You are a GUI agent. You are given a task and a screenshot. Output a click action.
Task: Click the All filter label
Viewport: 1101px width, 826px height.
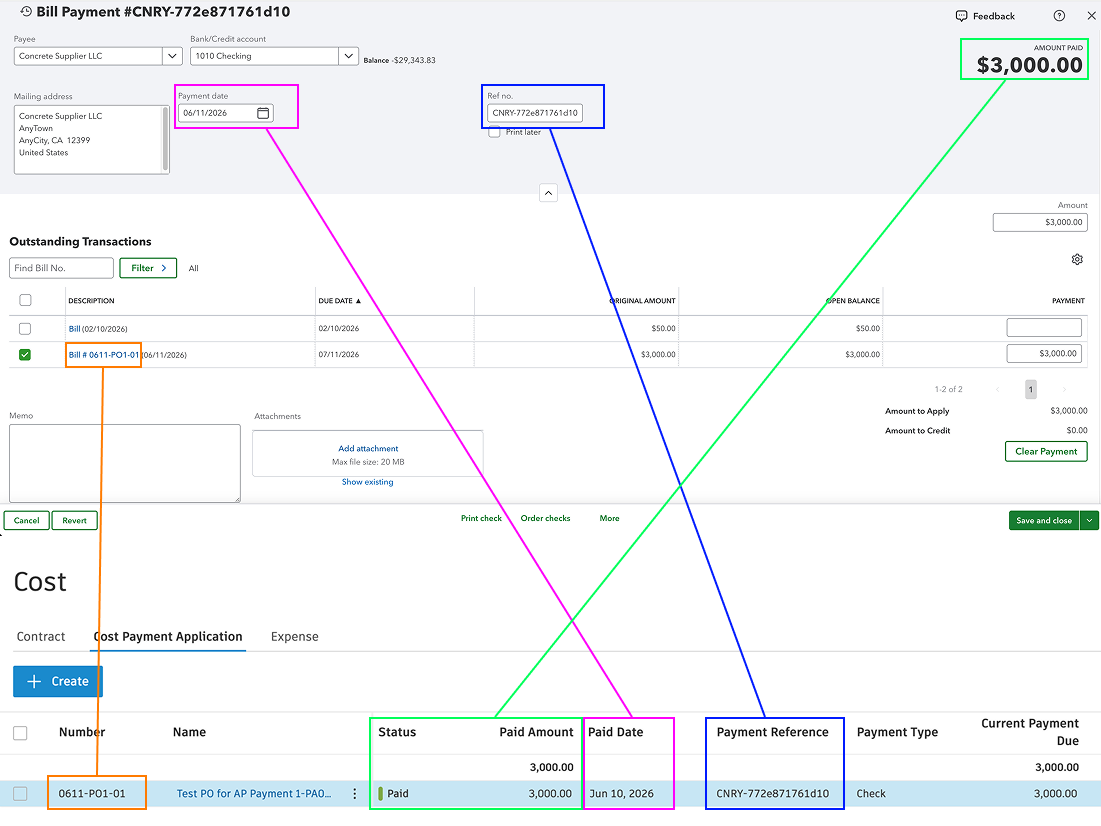[x=194, y=268]
